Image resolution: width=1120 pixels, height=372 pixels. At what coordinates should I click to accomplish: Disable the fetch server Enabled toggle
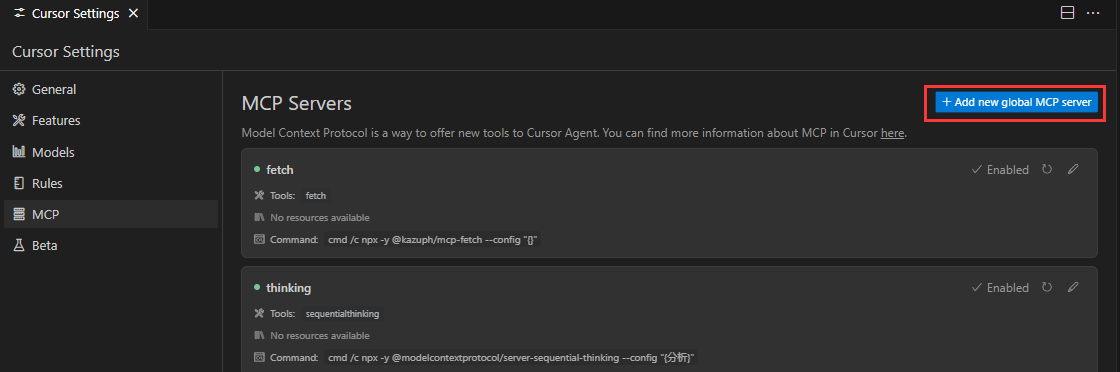tap(1000, 169)
